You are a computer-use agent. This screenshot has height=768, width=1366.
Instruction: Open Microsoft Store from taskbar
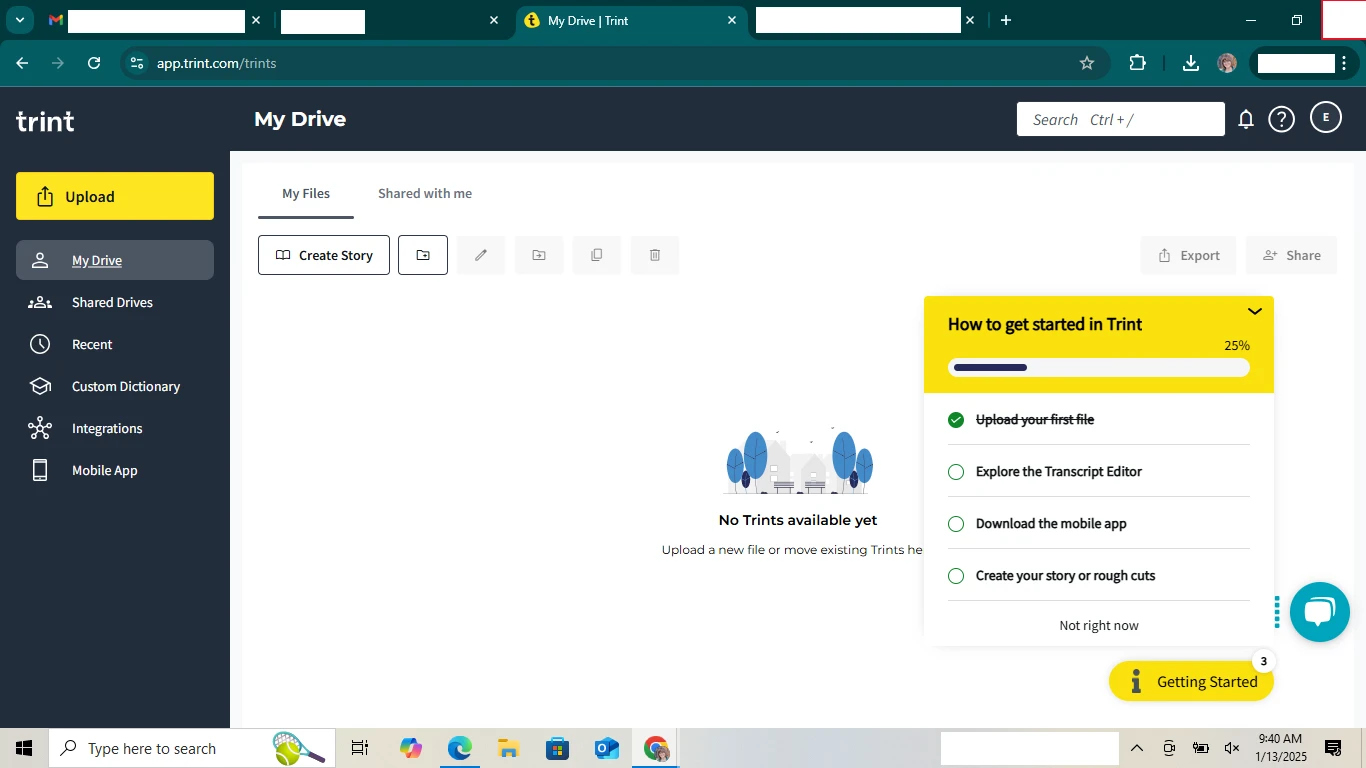(557, 748)
